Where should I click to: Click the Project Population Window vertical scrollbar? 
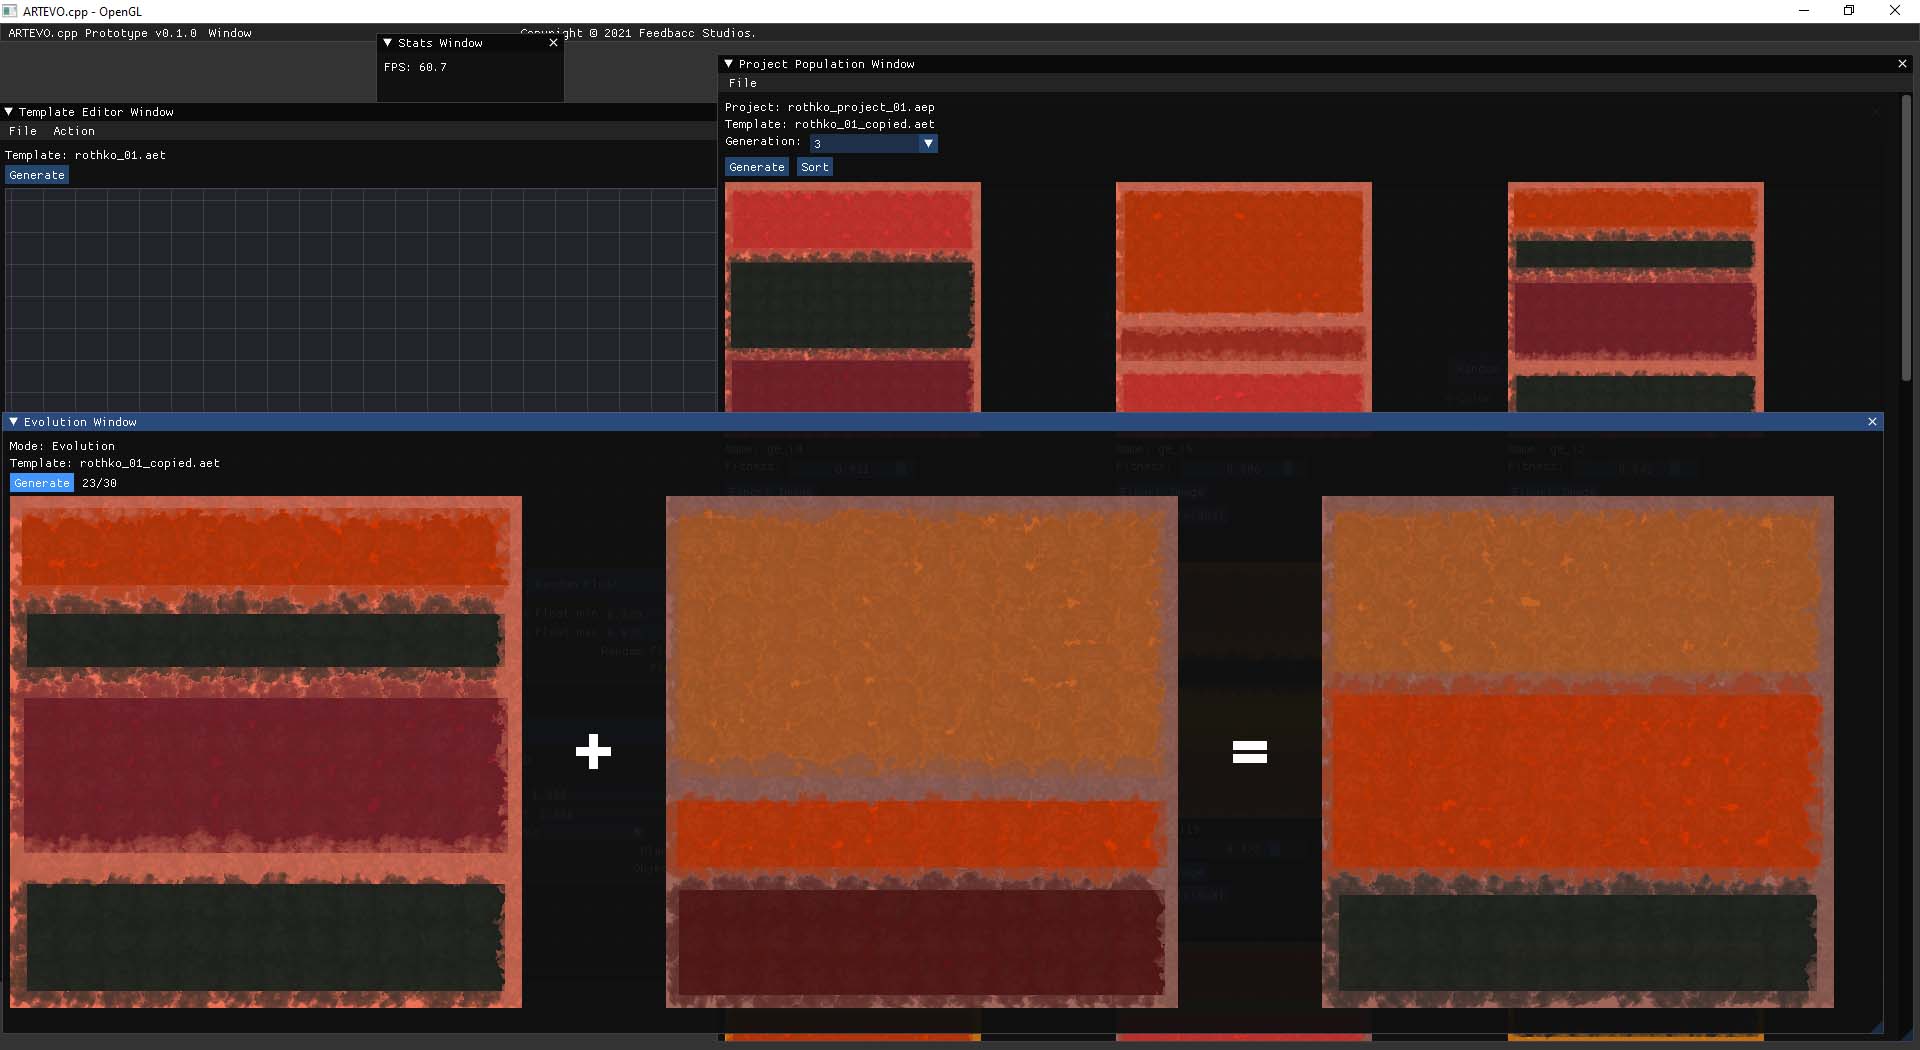tap(1906, 240)
